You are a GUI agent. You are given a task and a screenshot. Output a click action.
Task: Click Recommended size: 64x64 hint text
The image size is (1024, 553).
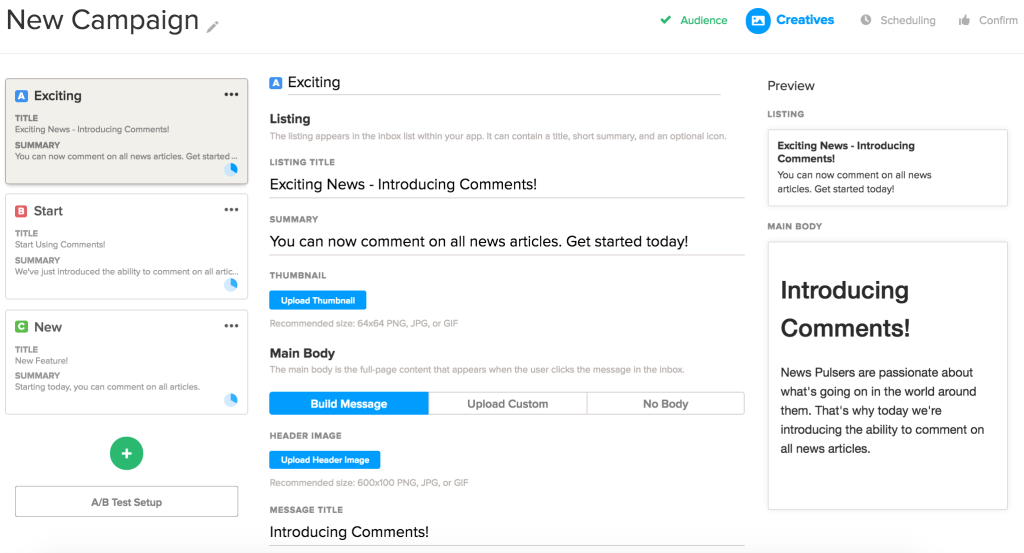(x=364, y=323)
